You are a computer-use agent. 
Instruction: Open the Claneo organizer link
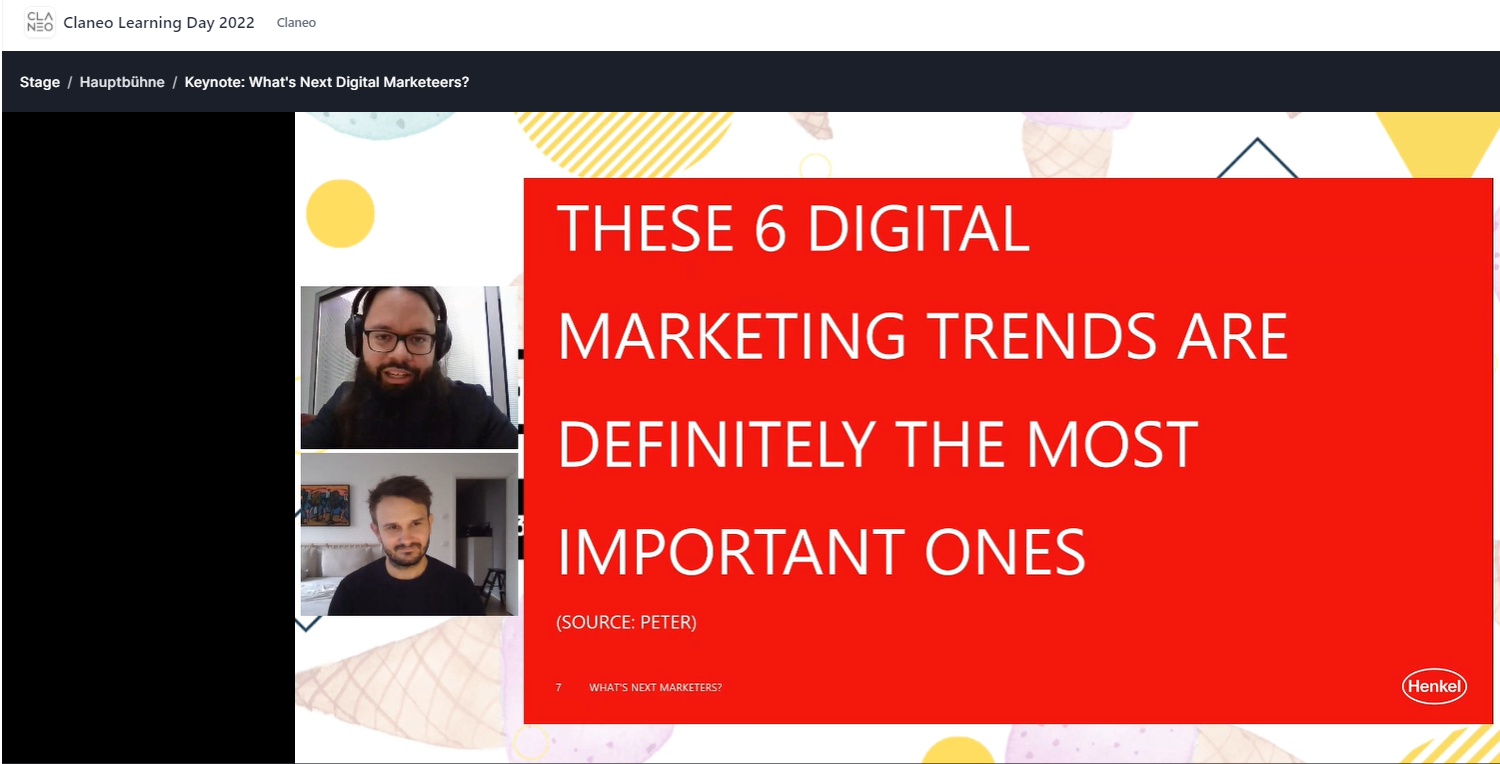click(x=296, y=22)
